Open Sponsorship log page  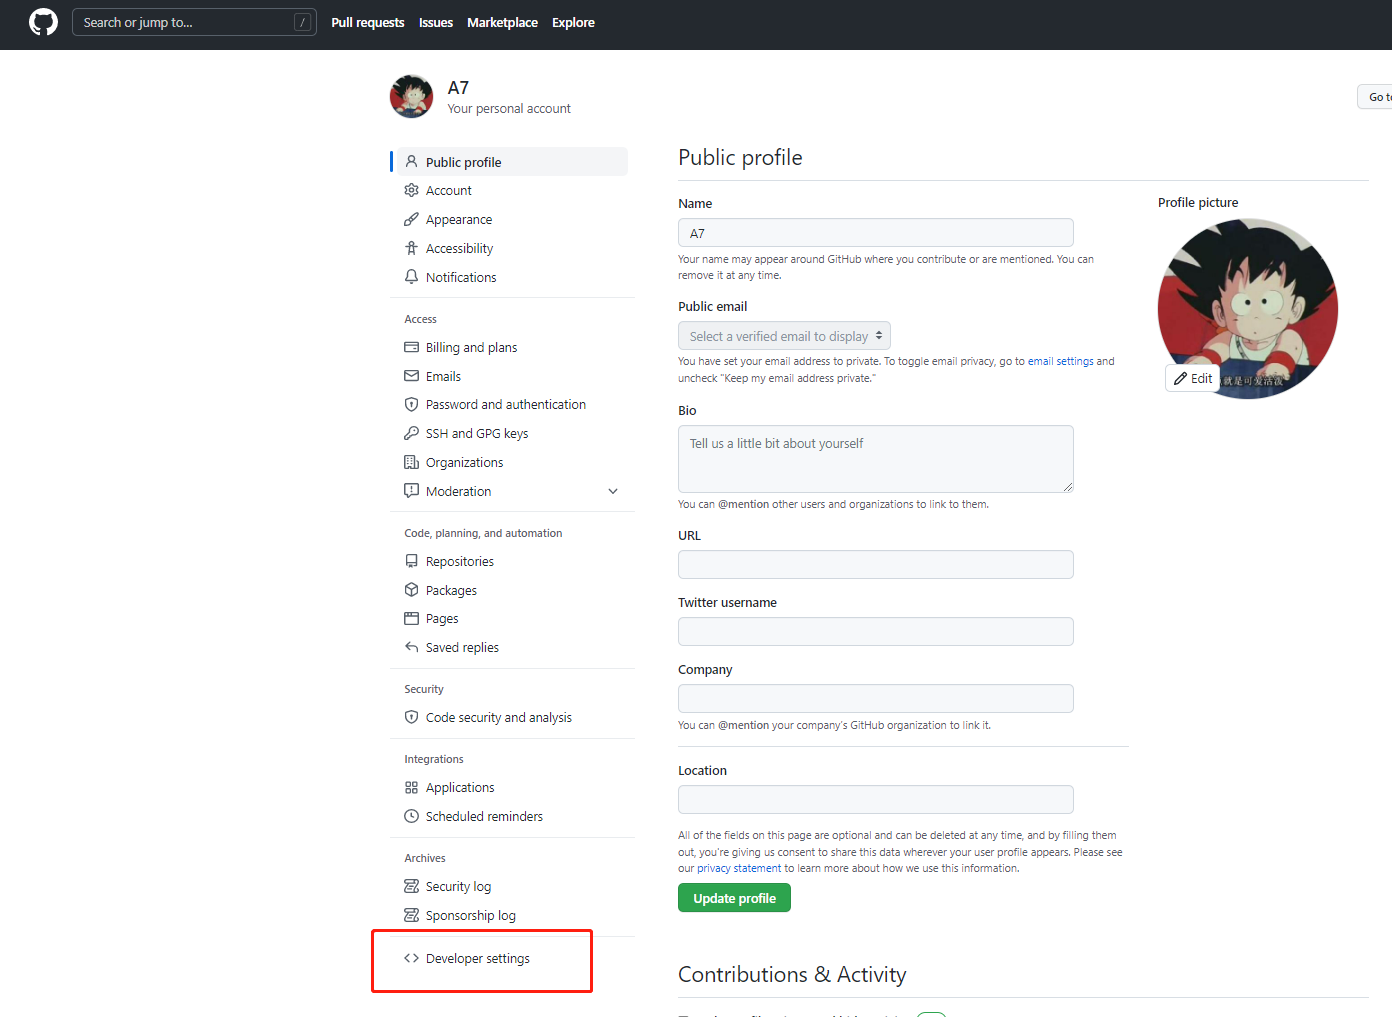point(471,915)
